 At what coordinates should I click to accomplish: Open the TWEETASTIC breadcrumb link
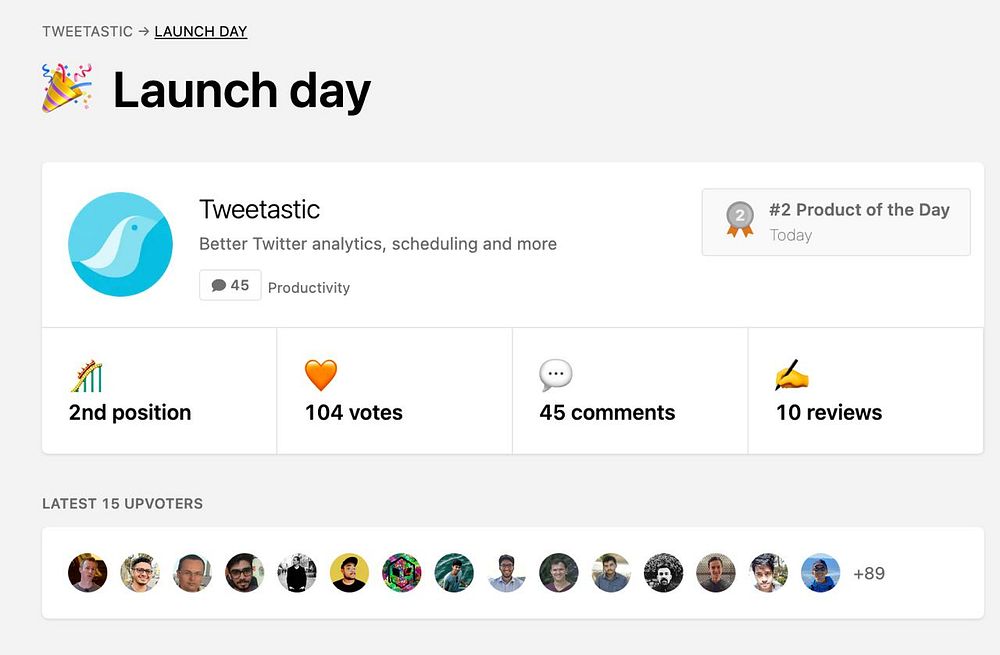pos(87,31)
